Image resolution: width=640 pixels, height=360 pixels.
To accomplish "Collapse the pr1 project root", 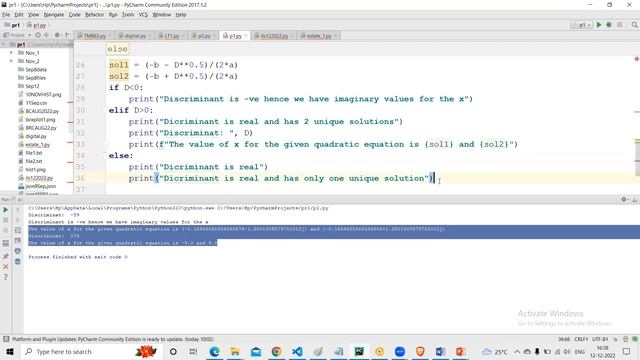I will (4, 44).
